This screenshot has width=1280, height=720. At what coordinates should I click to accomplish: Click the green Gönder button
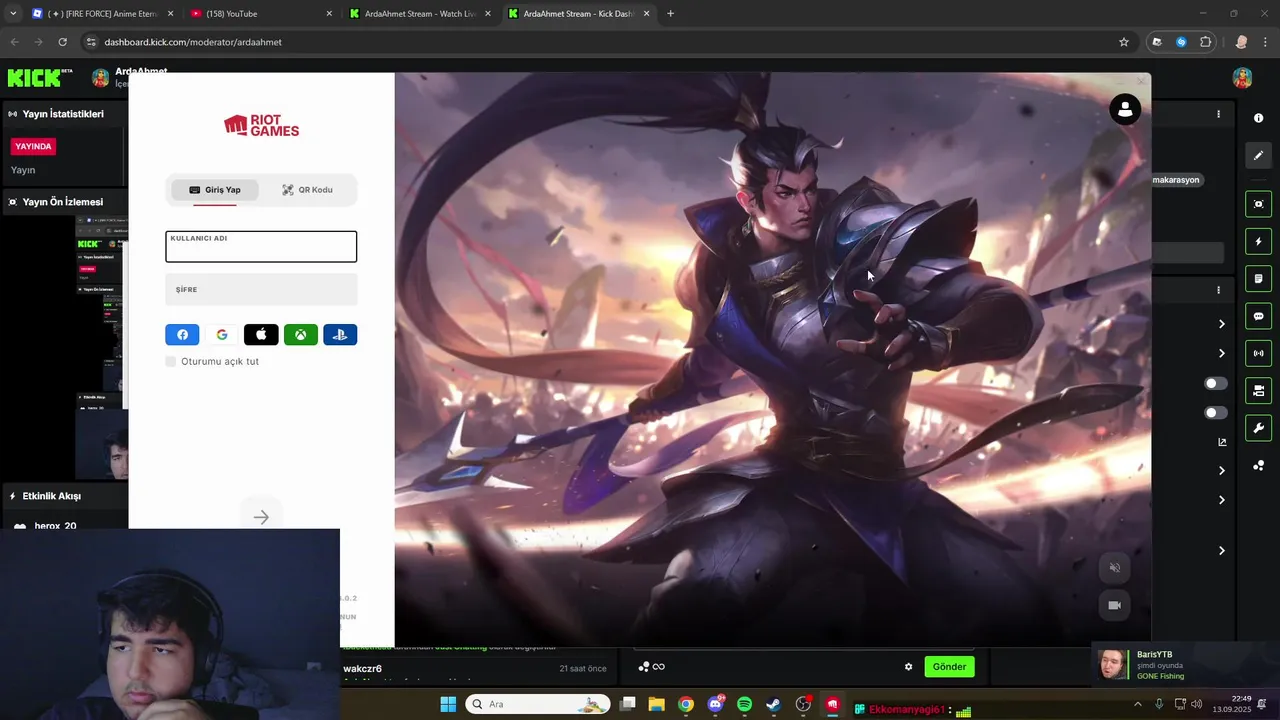pyautogui.click(x=949, y=667)
